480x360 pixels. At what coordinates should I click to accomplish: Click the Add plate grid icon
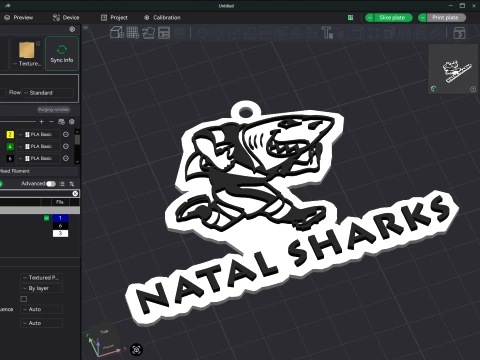(x=133, y=33)
